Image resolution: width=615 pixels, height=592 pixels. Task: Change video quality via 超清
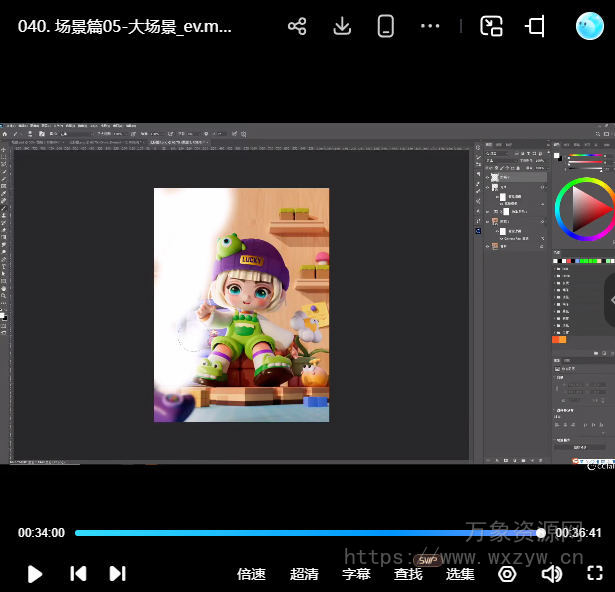pos(304,574)
